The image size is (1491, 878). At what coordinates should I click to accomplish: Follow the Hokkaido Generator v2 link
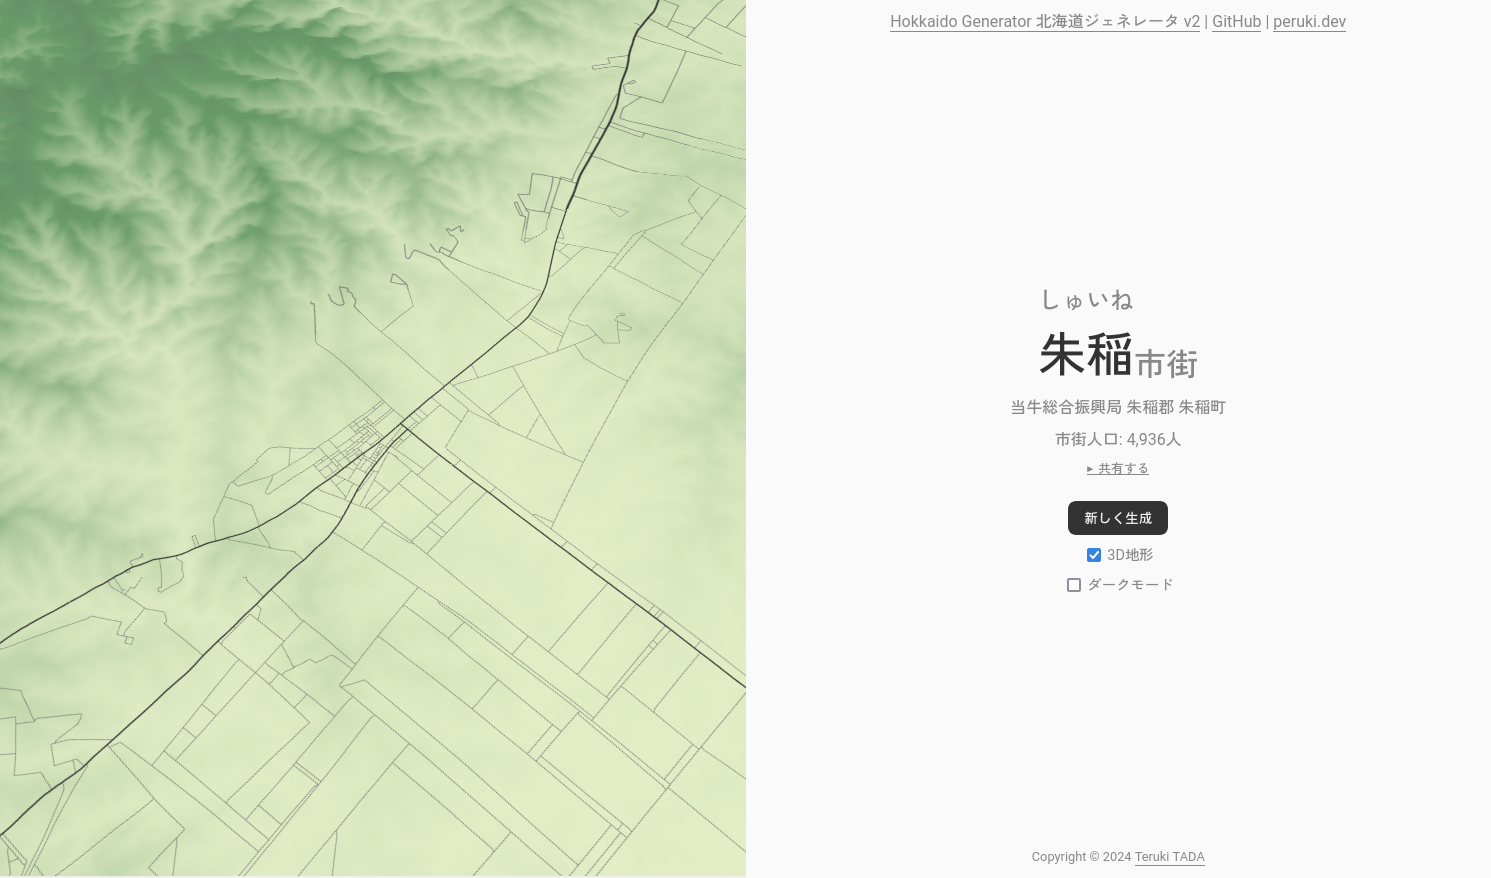pos(1044,21)
